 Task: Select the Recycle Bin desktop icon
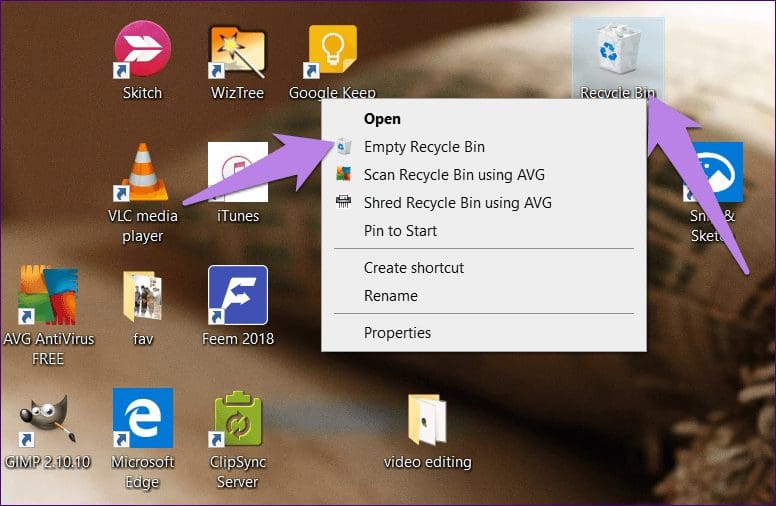tap(618, 52)
